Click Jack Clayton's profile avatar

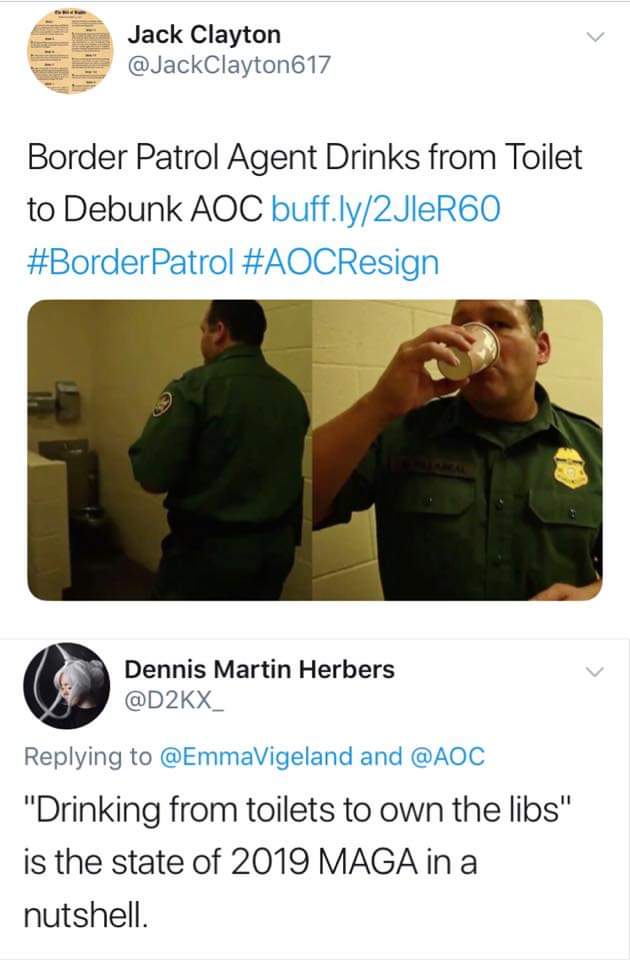[x=67, y=51]
